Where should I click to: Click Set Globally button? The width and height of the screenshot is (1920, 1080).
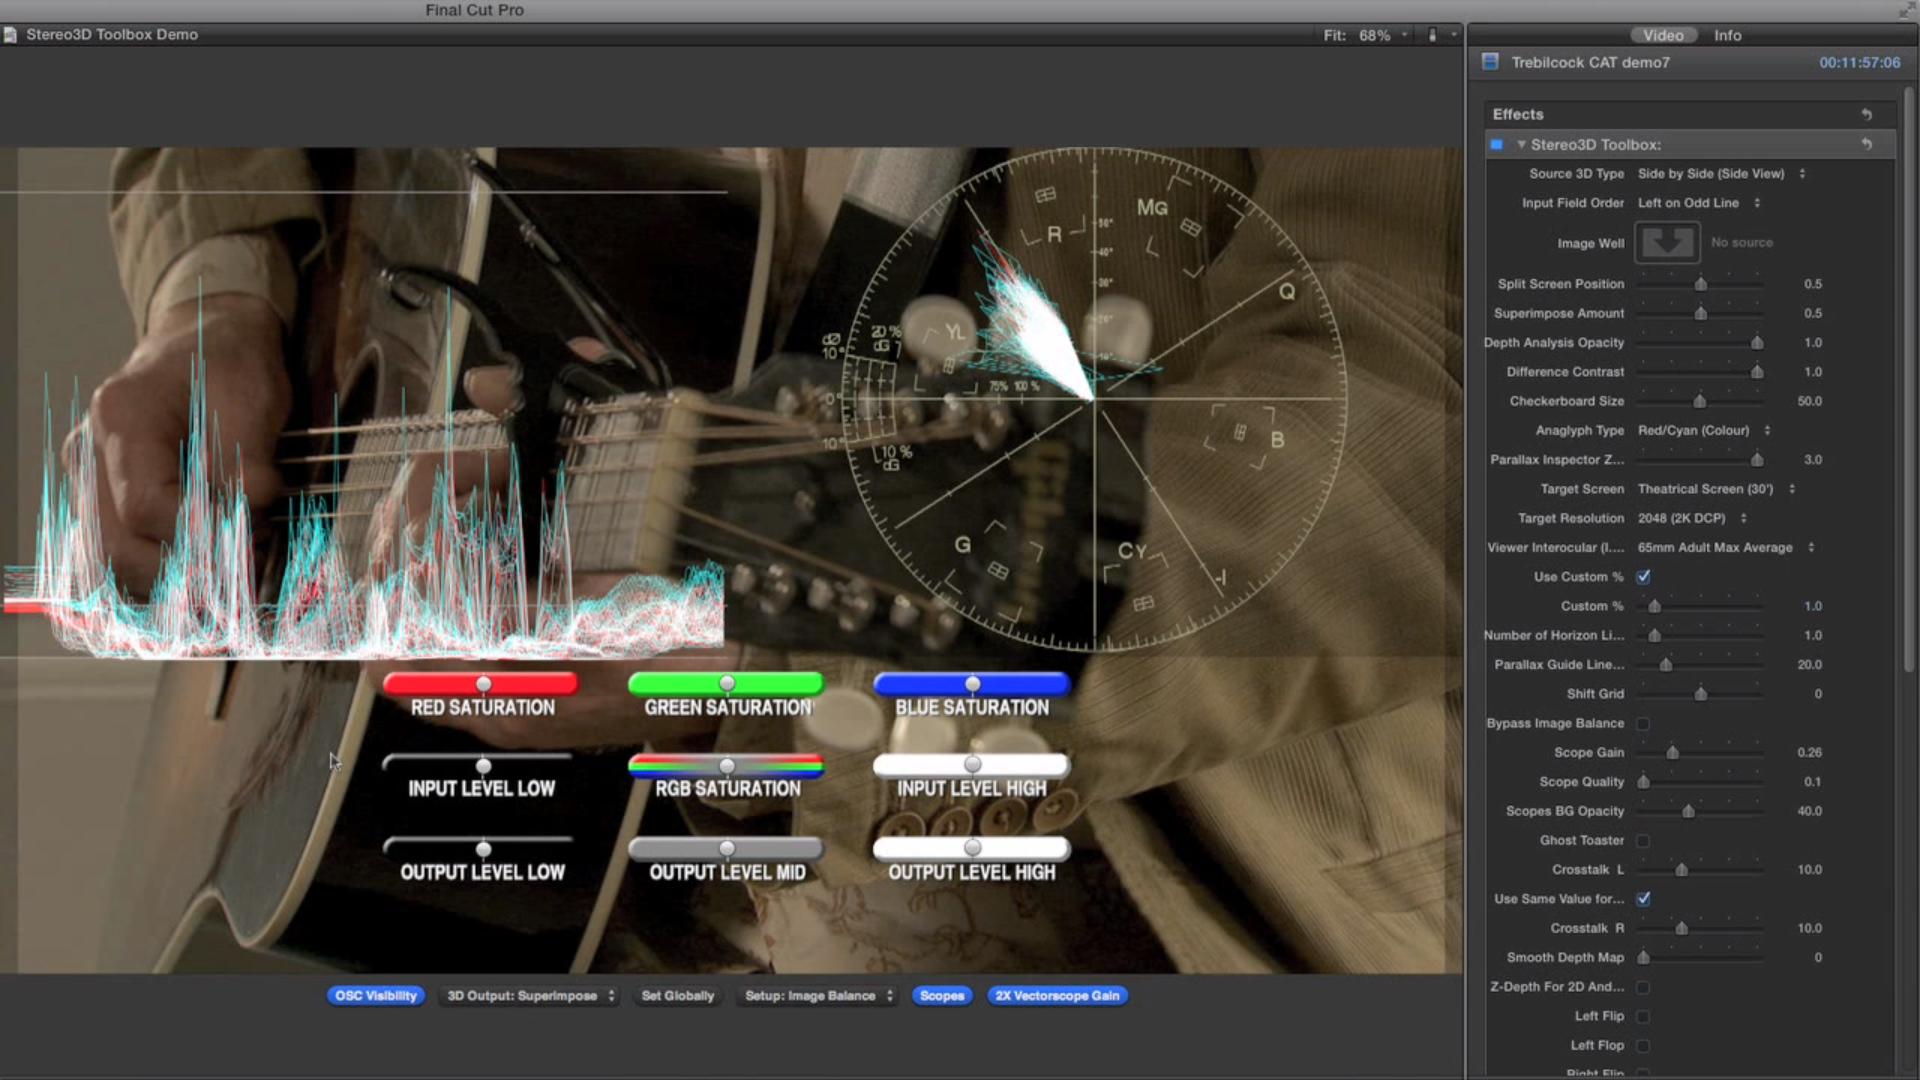point(678,996)
